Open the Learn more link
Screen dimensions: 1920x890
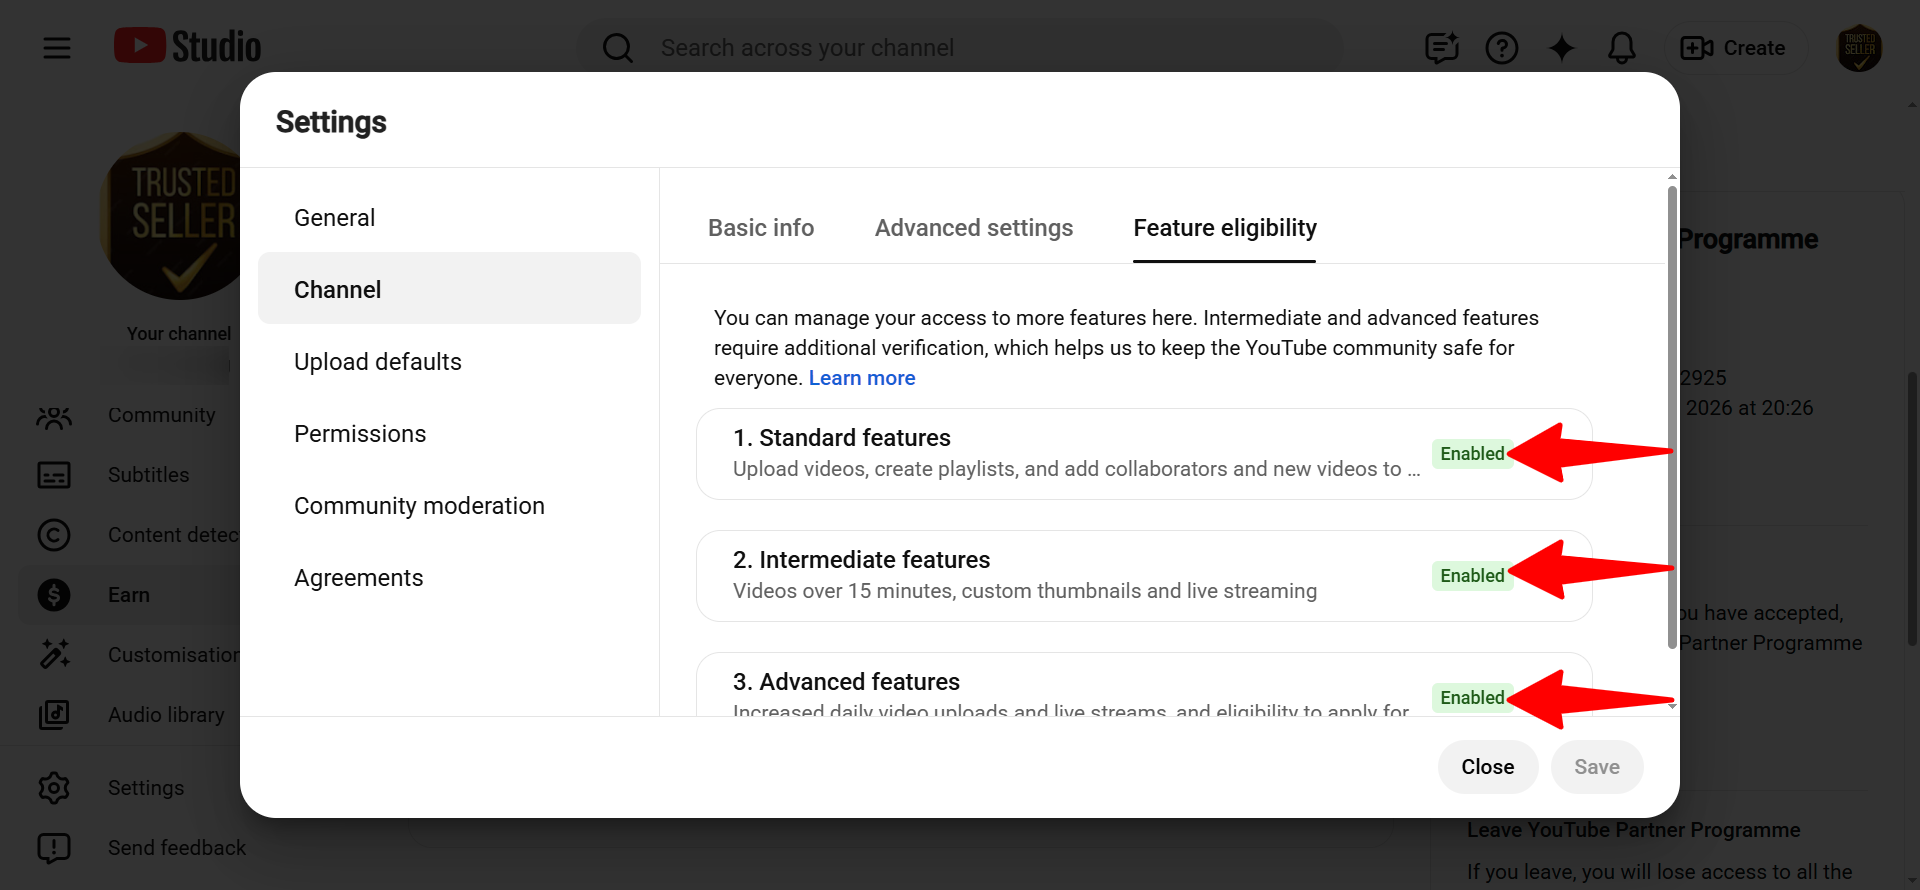[x=862, y=378]
